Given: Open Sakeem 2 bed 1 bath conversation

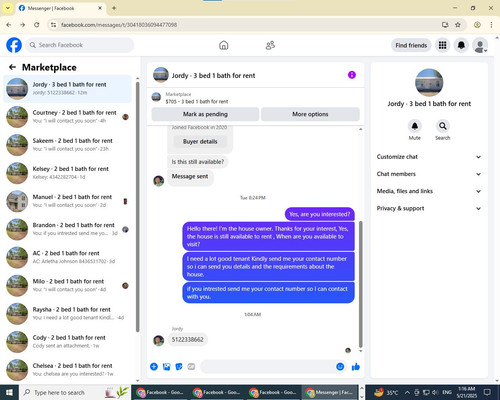Looking at the screenshot, I should tap(67, 145).
